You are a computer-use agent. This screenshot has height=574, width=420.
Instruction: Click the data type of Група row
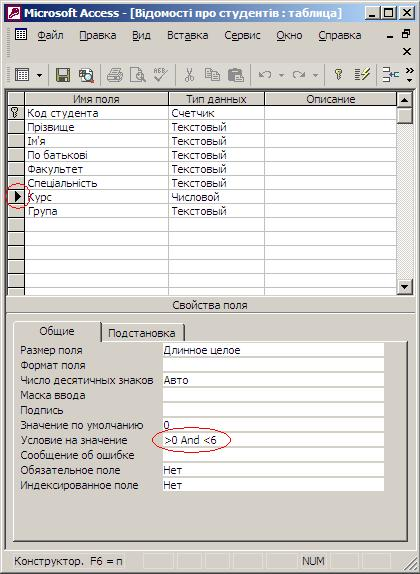tap(216, 211)
